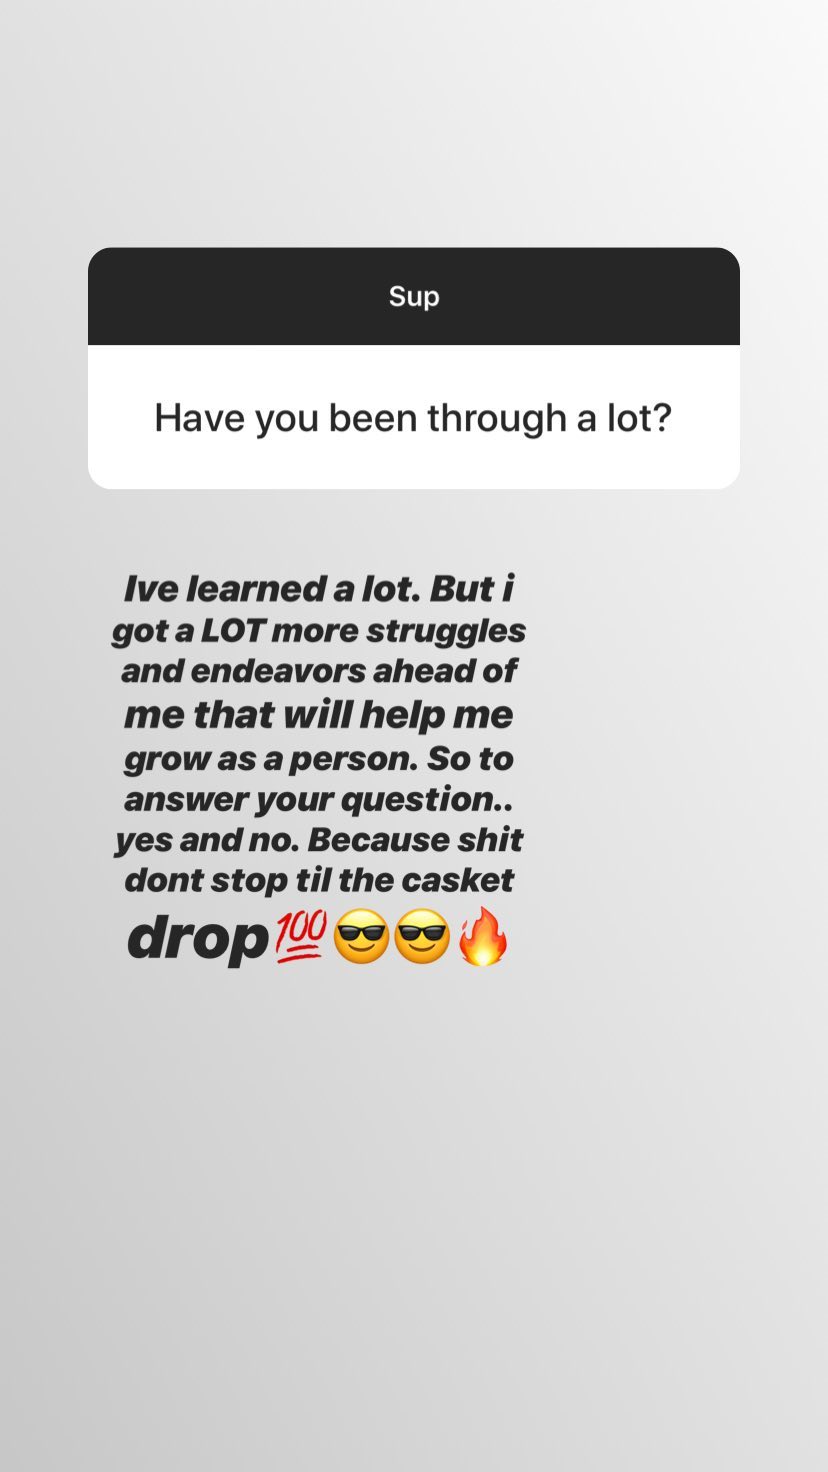Tap the line 'yes and no. Because shit'
Viewport: 828px width, 1472px height.
[x=318, y=840]
